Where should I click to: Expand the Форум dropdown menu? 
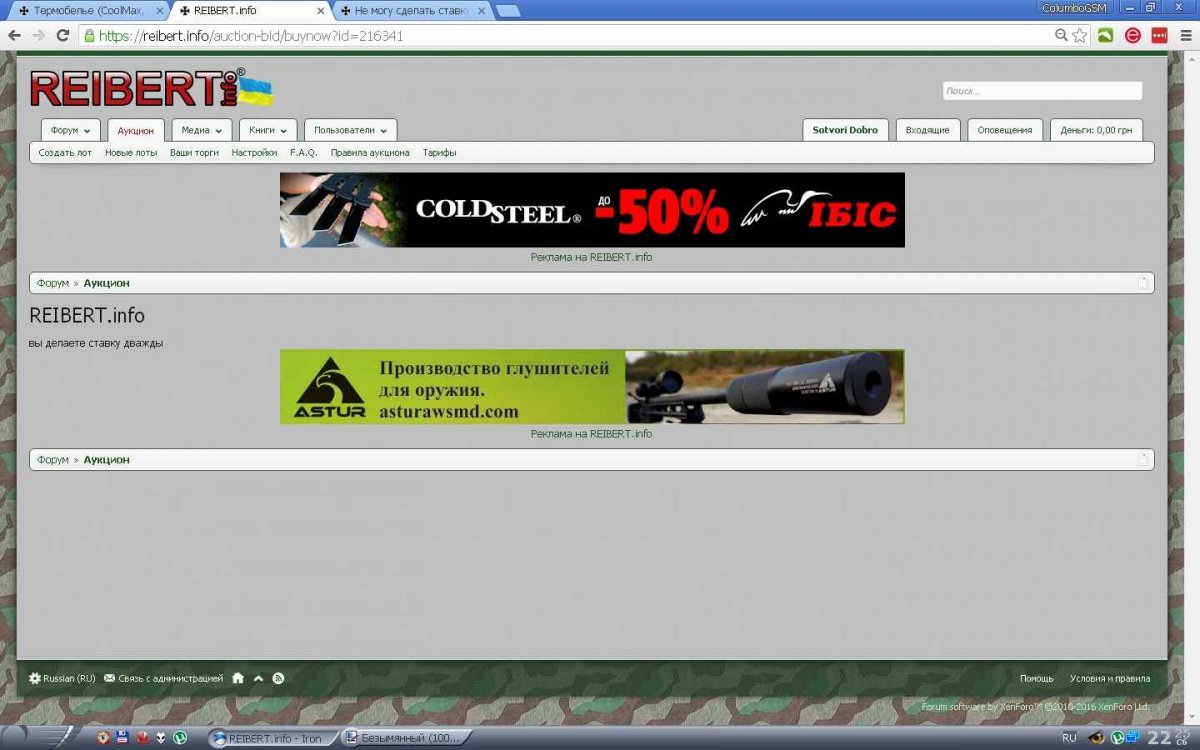(x=70, y=130)
